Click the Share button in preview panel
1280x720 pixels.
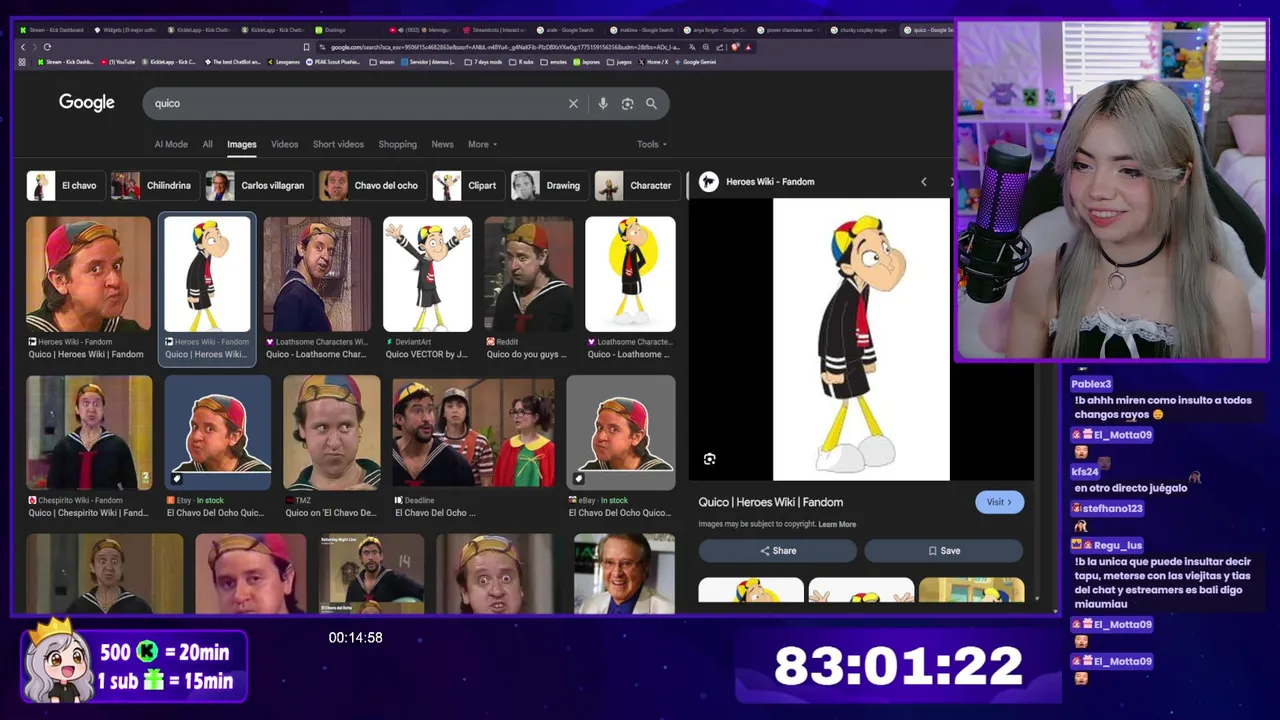click(x=777, y=551)
